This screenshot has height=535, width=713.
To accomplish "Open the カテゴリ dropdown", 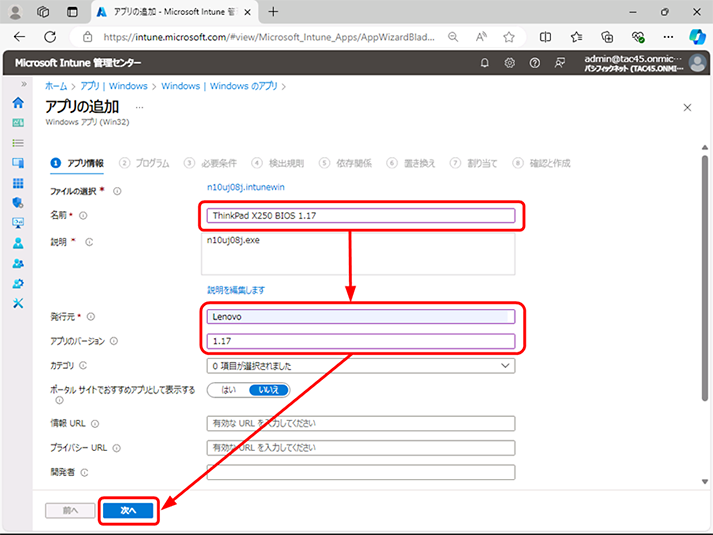I will (x=361, y=366).
